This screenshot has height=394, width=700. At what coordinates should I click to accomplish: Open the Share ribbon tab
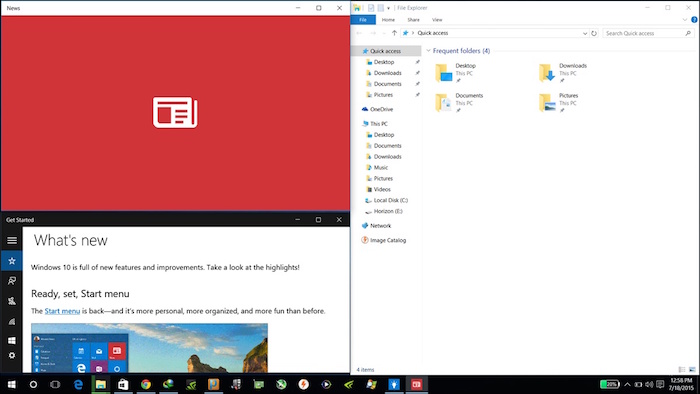pos(413,20)
